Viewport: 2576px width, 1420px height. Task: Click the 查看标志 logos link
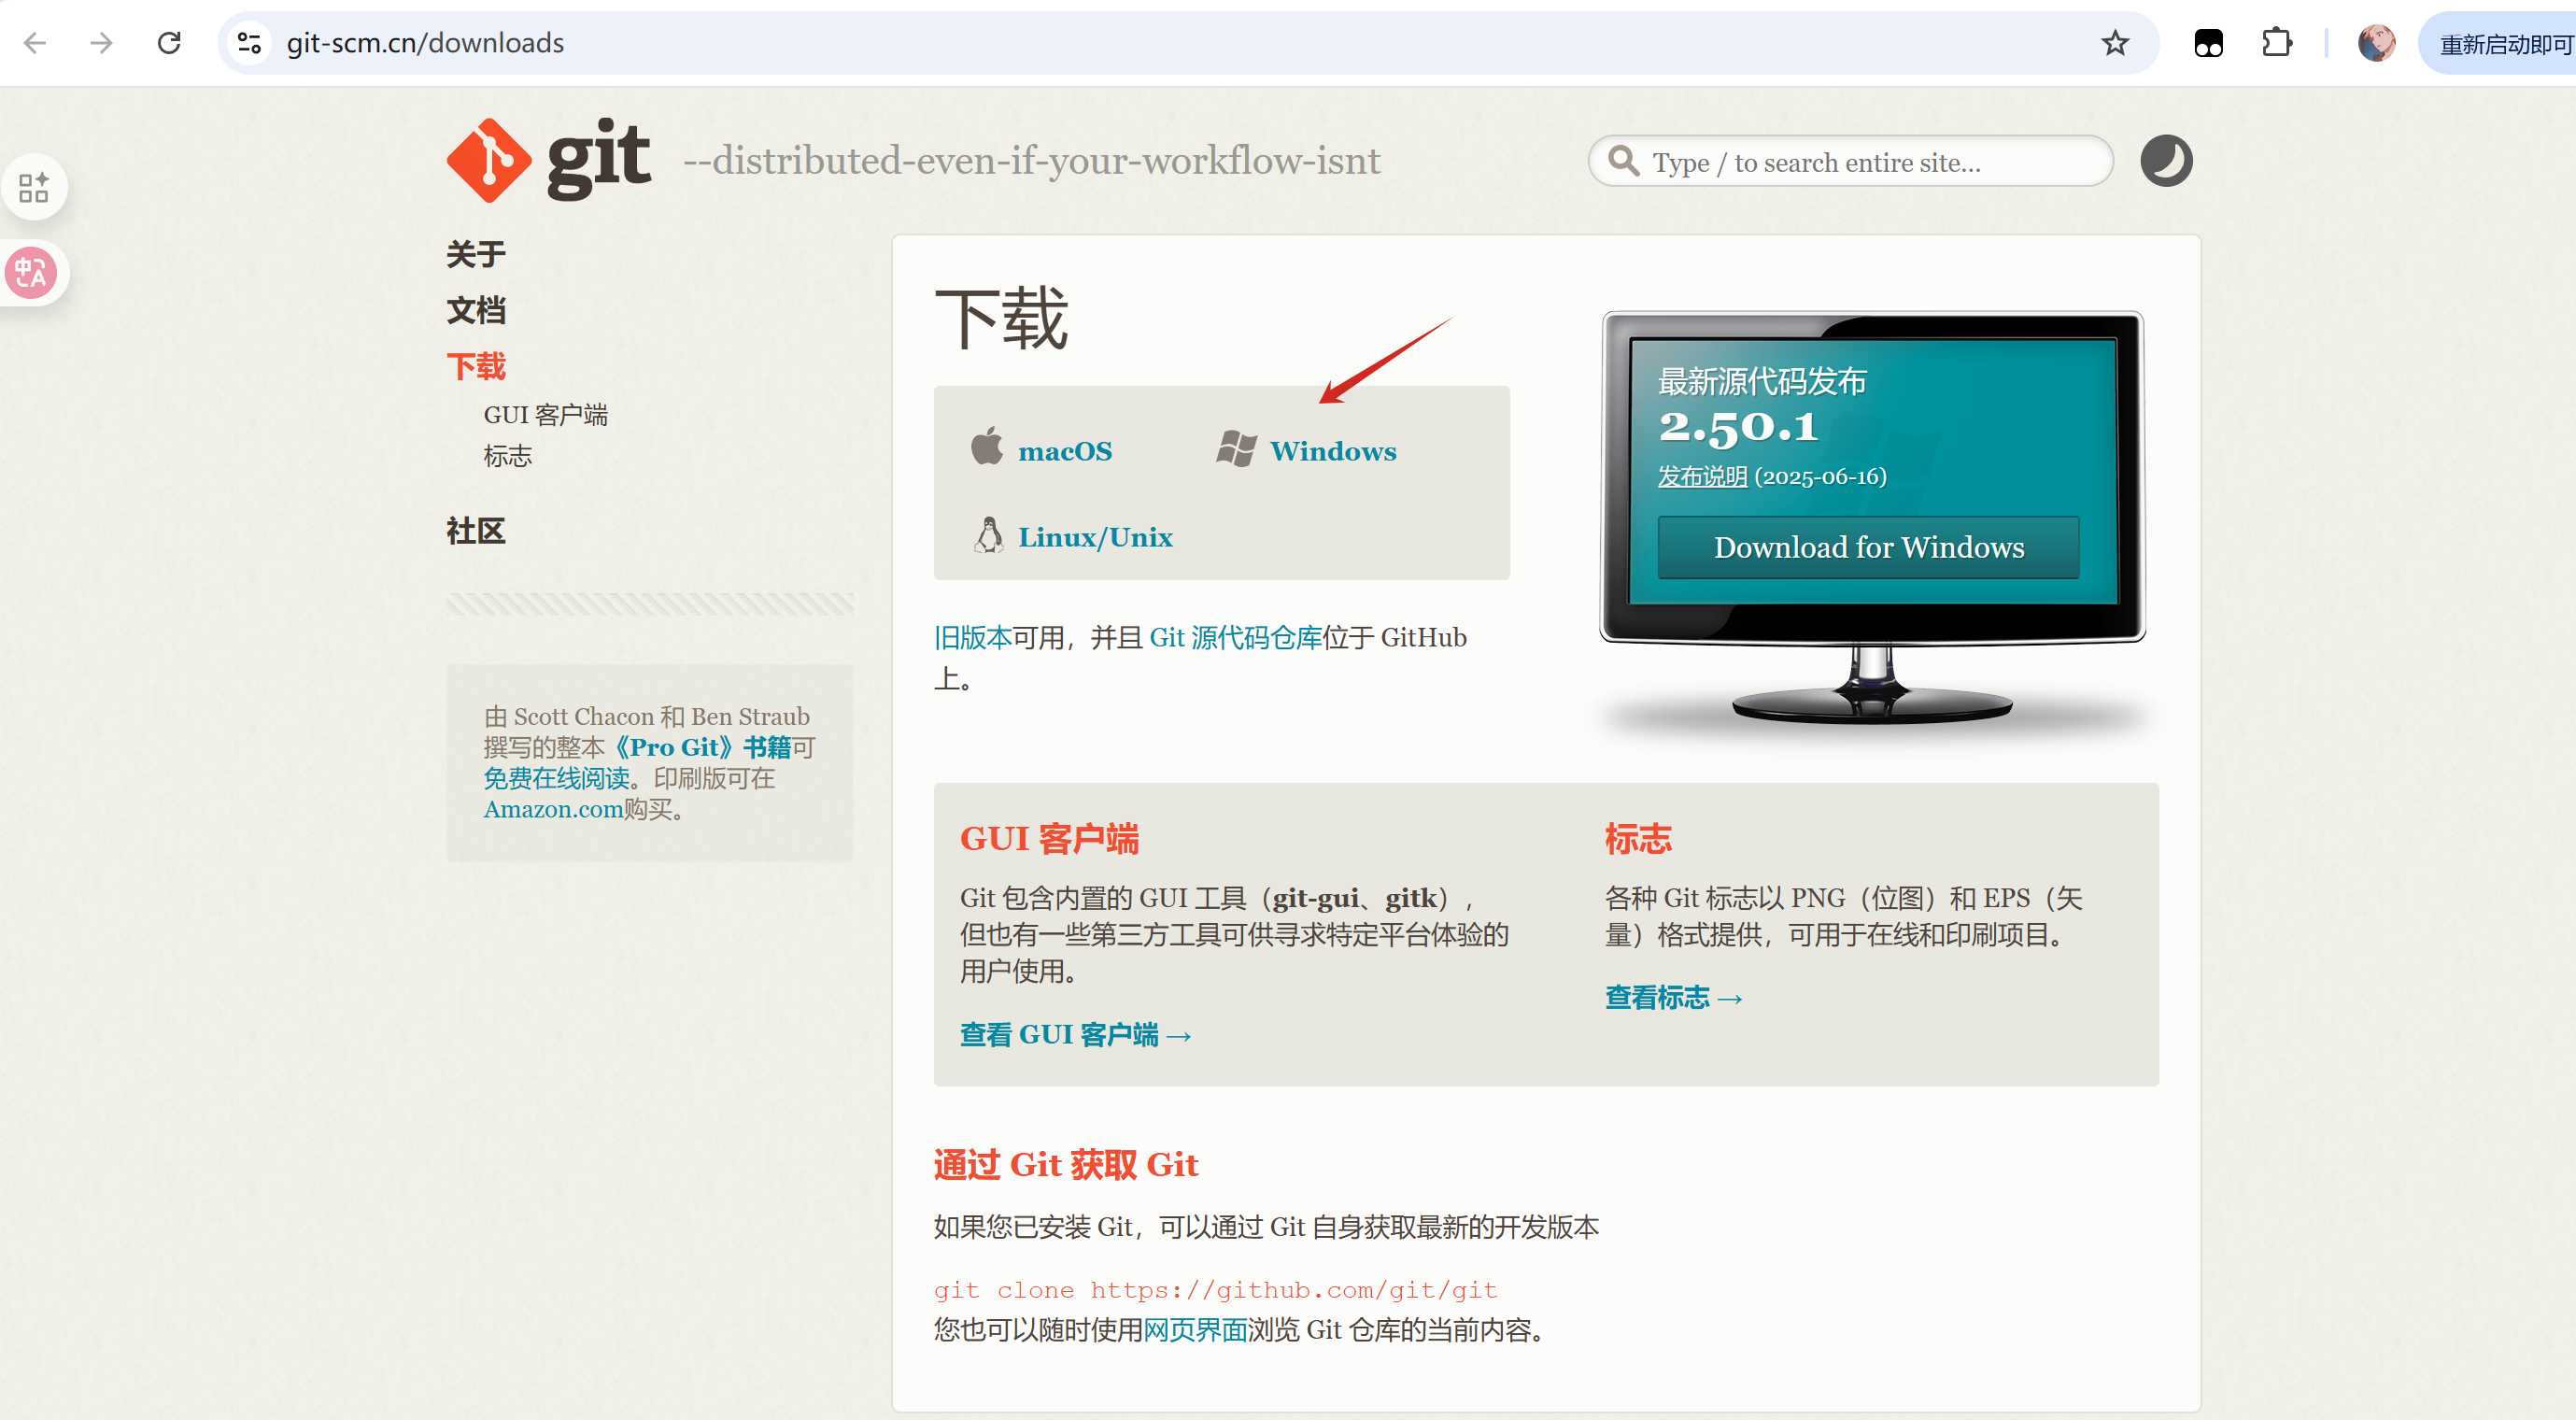(x=1659, y=996)
